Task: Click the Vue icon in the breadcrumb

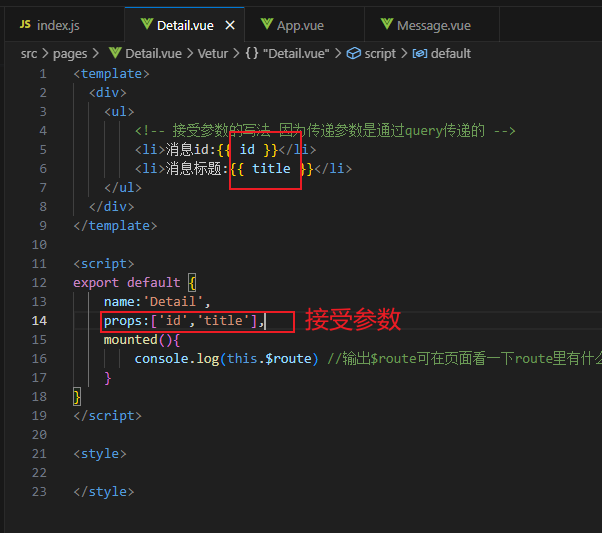Action: 115,53
